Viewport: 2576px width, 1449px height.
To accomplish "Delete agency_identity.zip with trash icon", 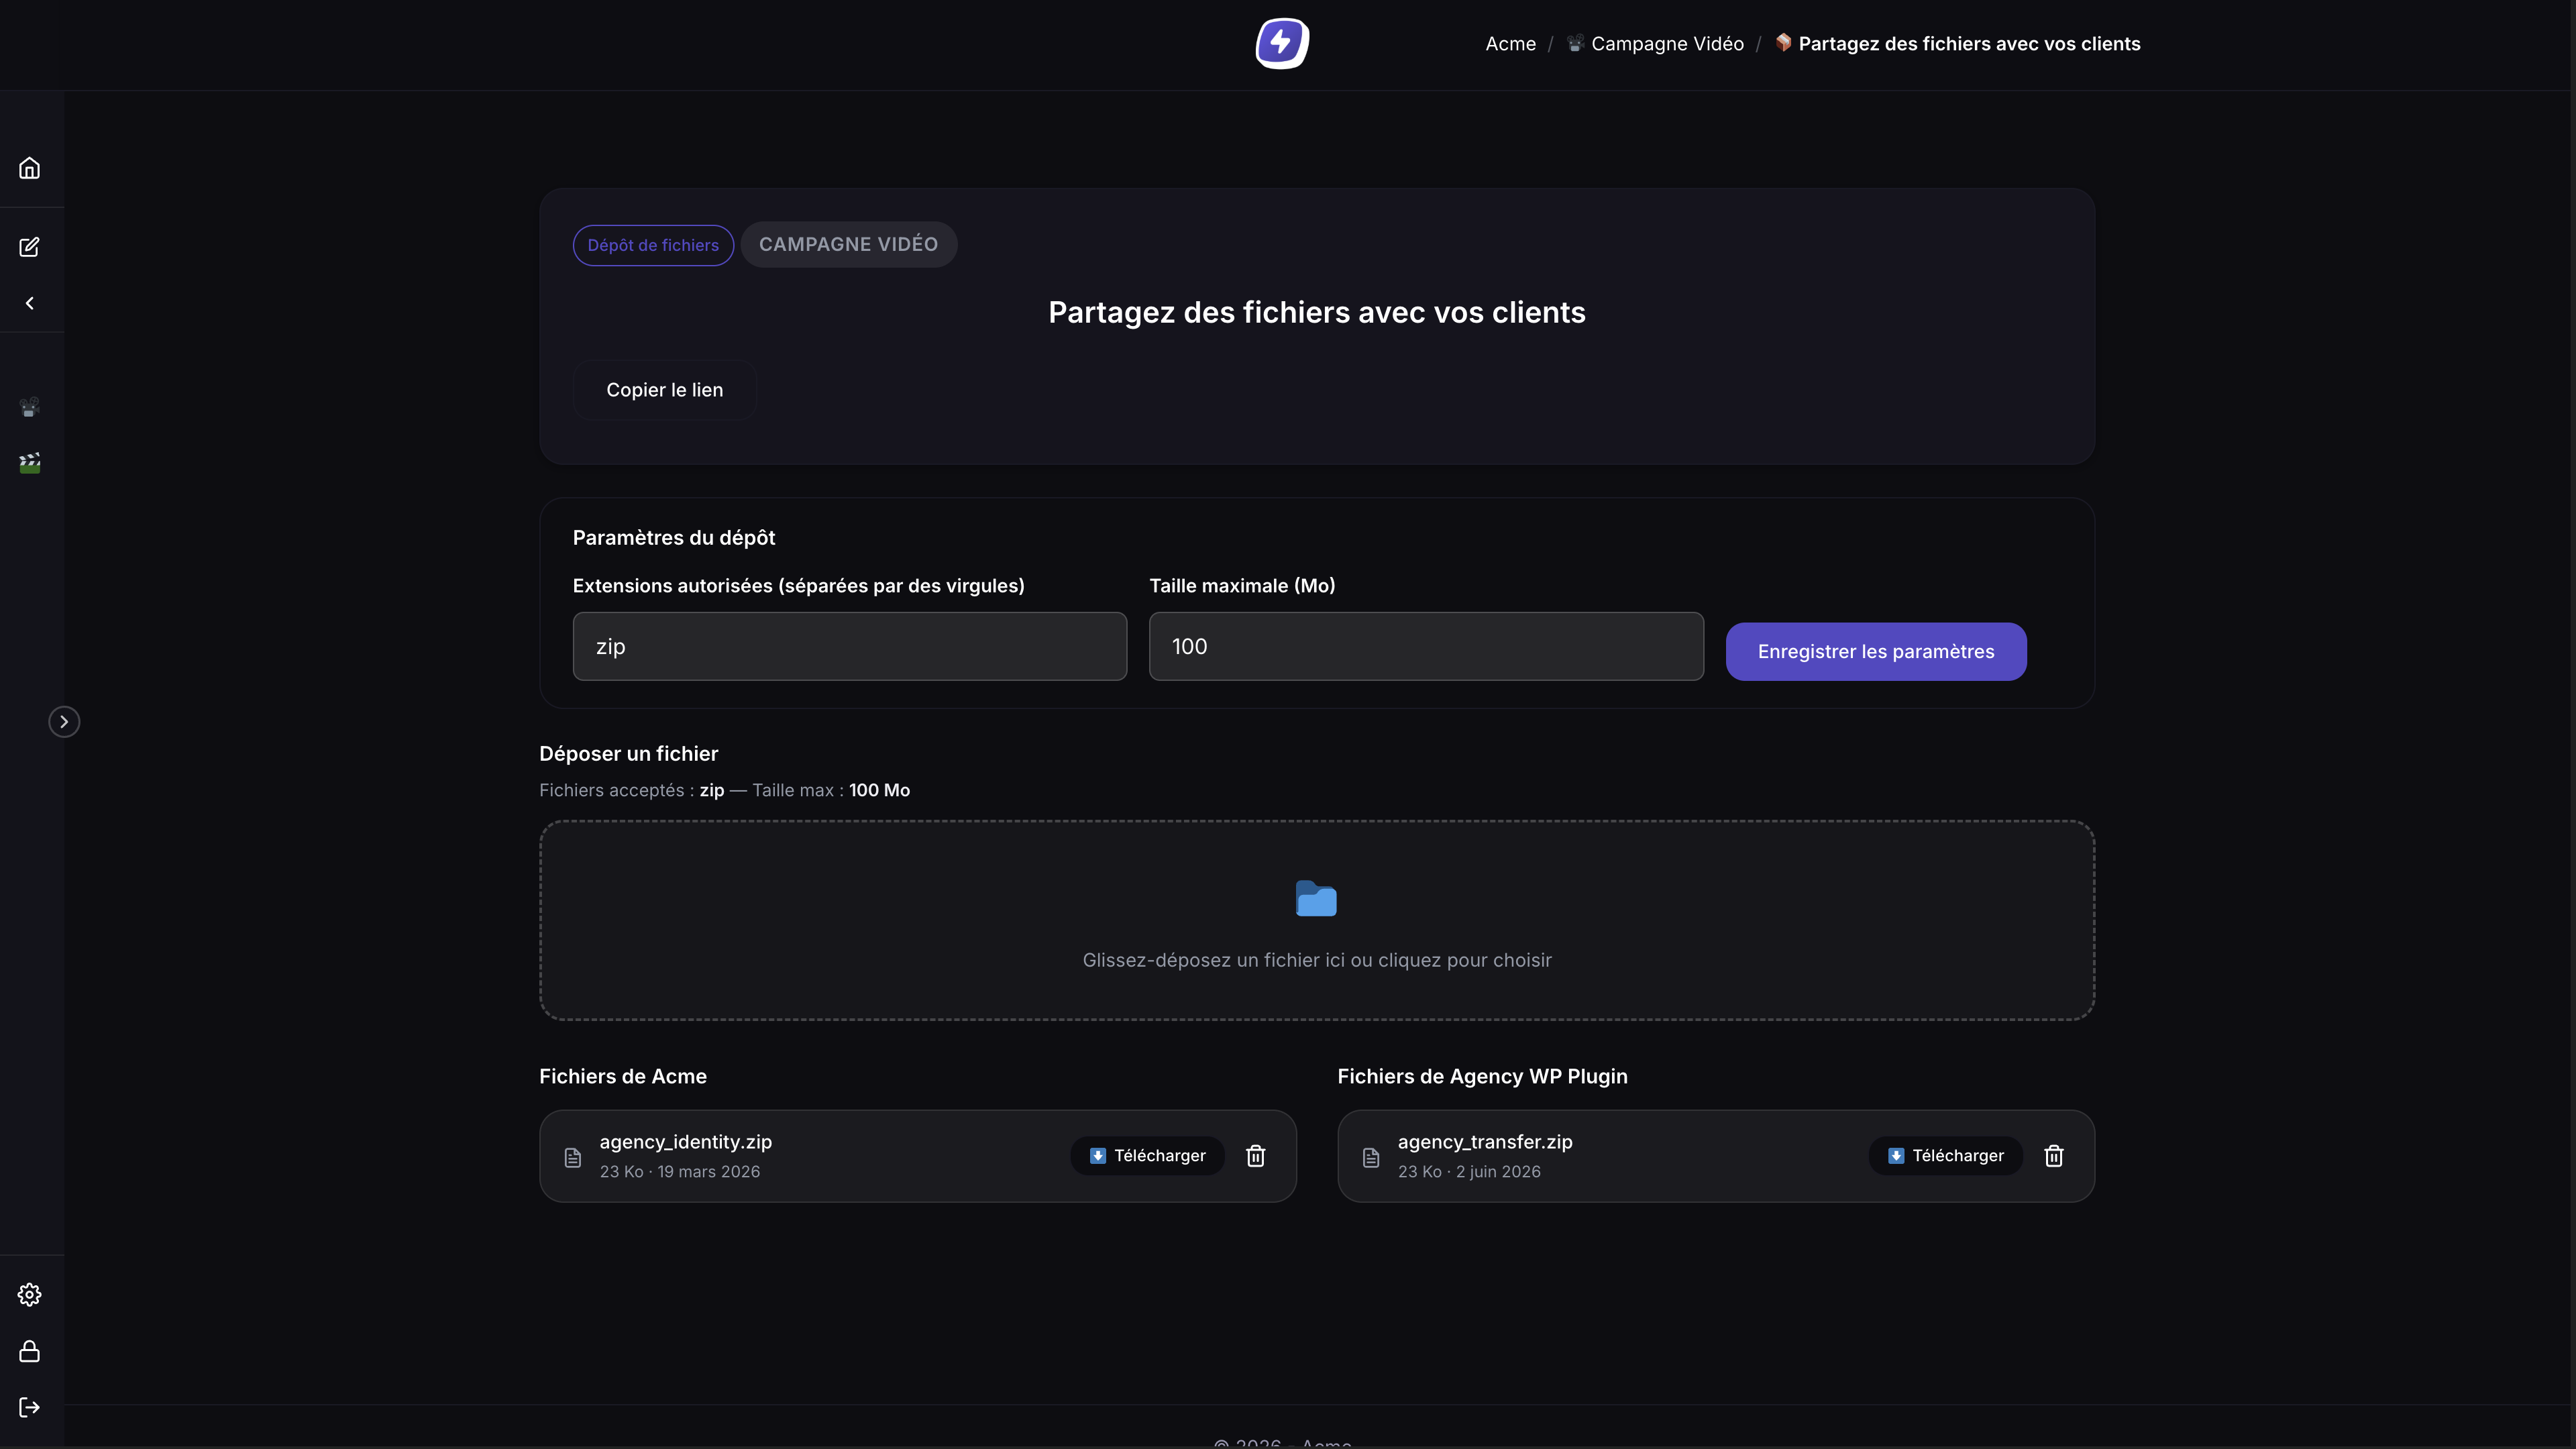I will (x=1256, y=1156).
